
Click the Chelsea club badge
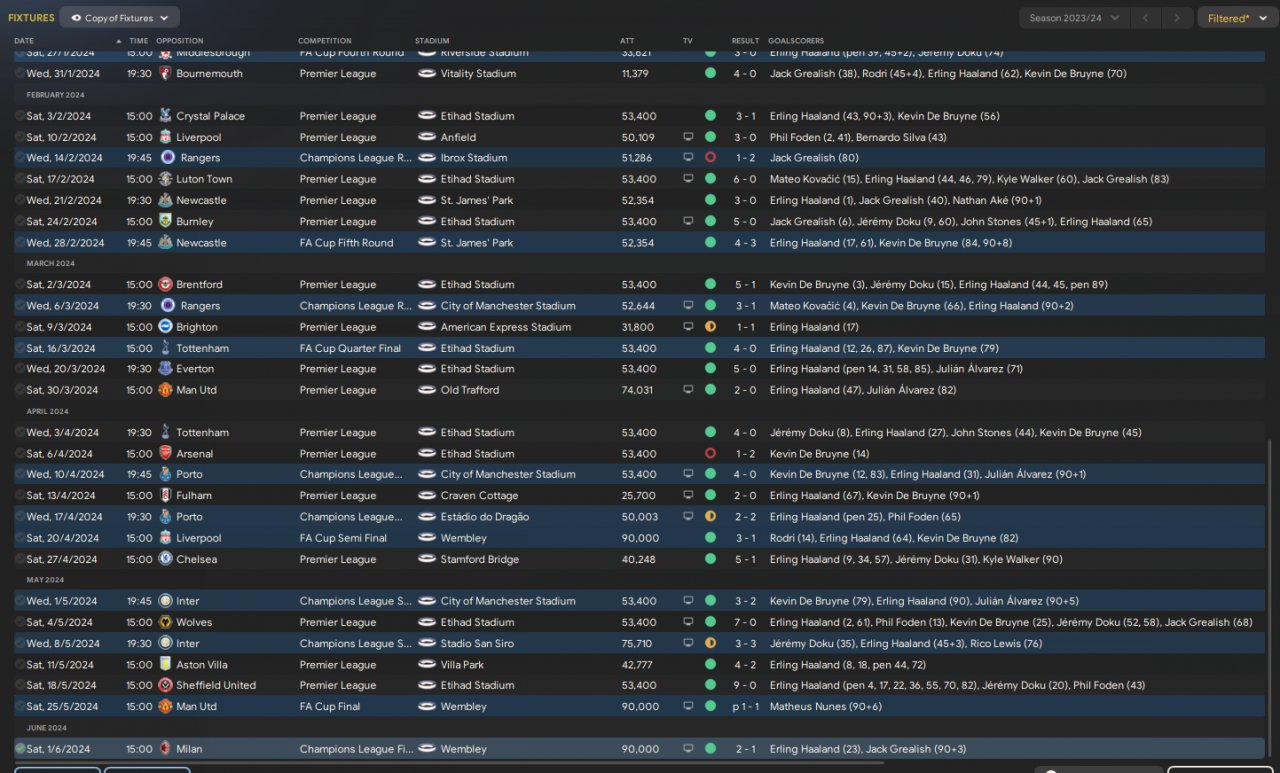(166, 560)
